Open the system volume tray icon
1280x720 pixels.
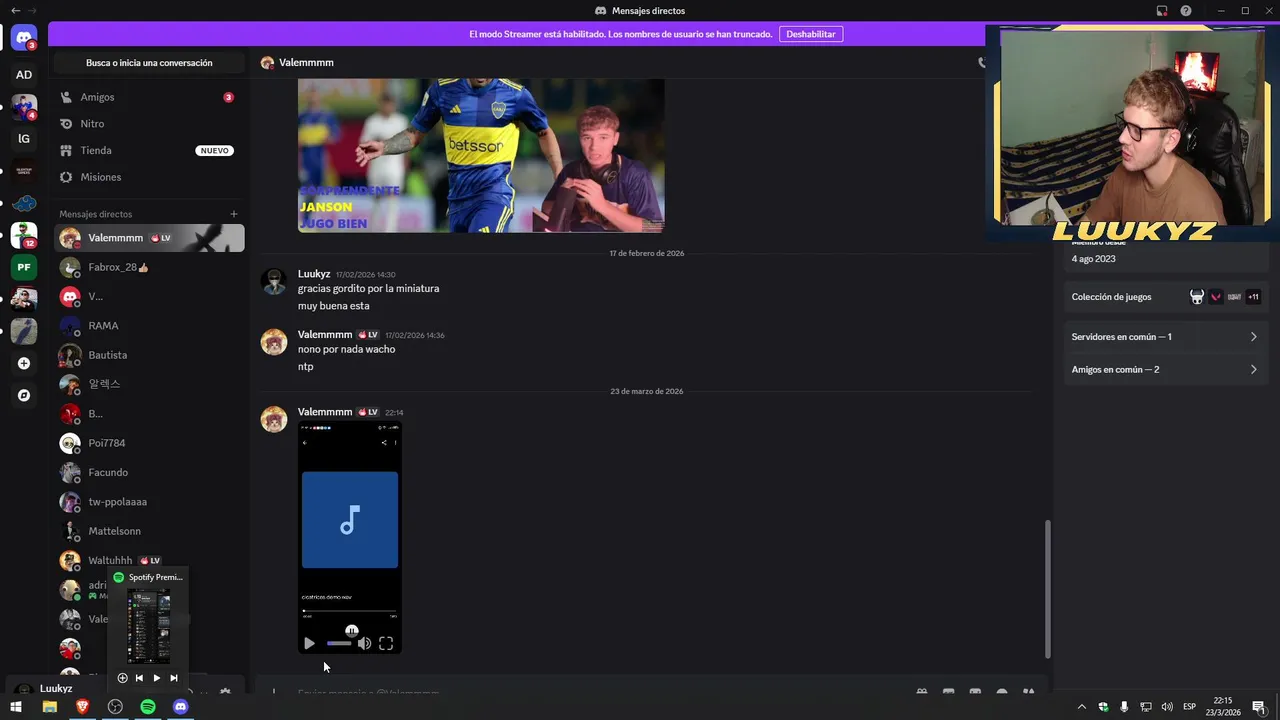point(1167,707)
